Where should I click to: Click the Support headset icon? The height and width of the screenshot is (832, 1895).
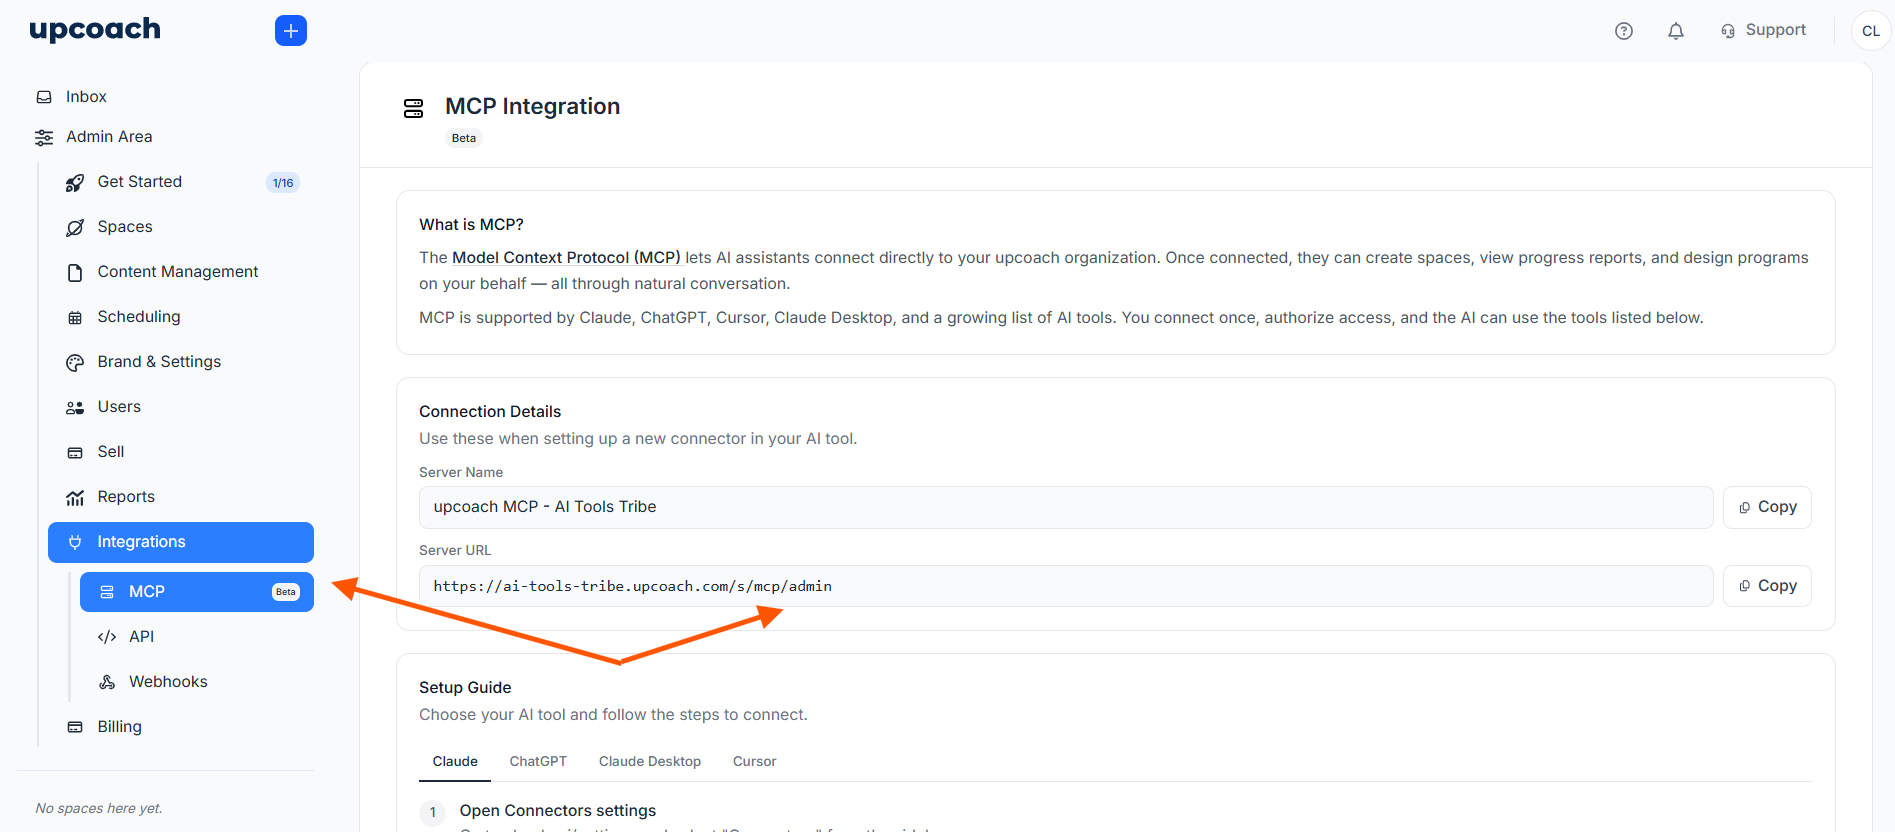click(x=1728, y=31)
